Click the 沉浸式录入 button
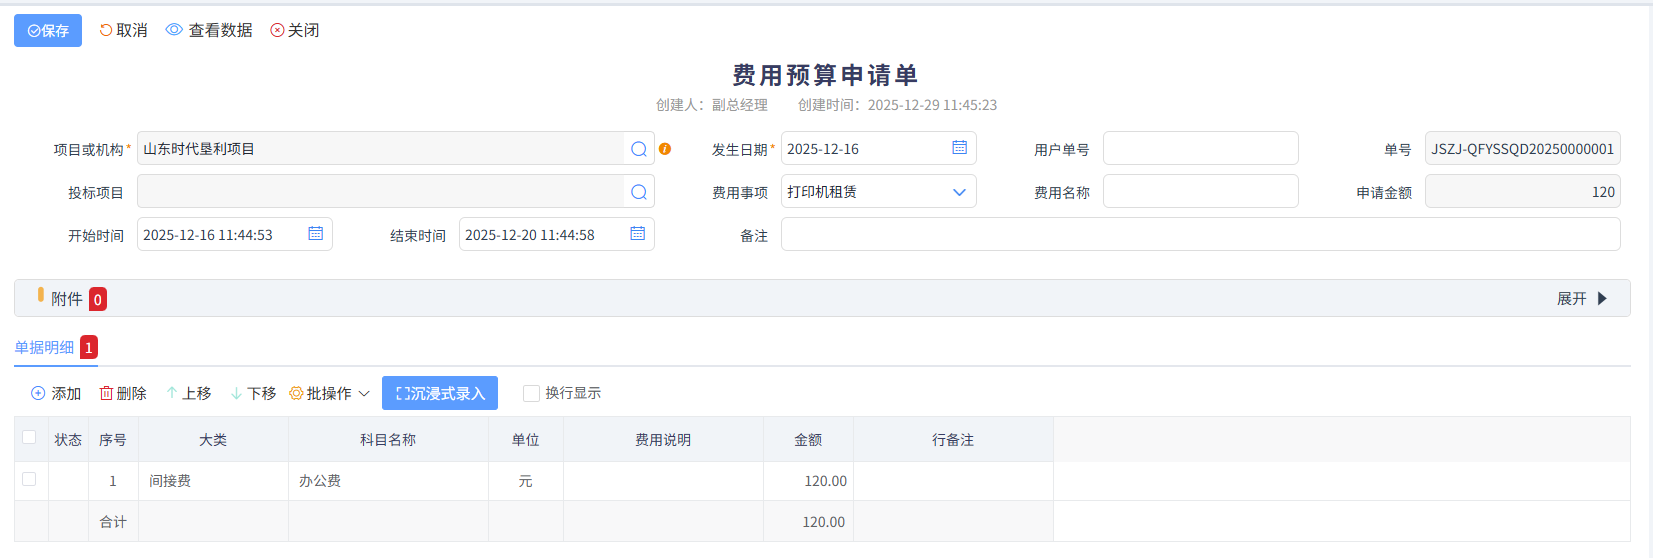 440,393
